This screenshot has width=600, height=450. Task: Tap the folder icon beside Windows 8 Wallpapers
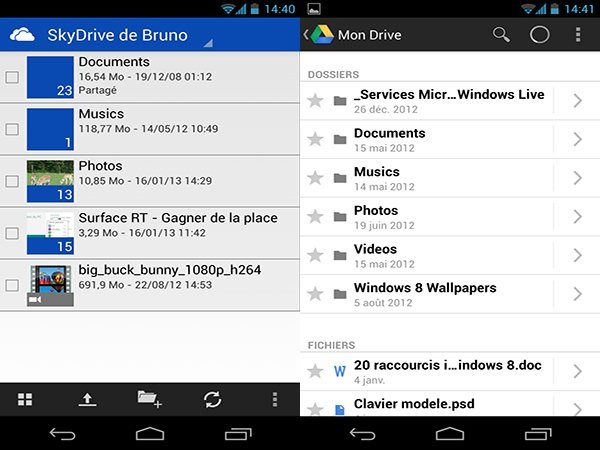(x=340, y=294)
